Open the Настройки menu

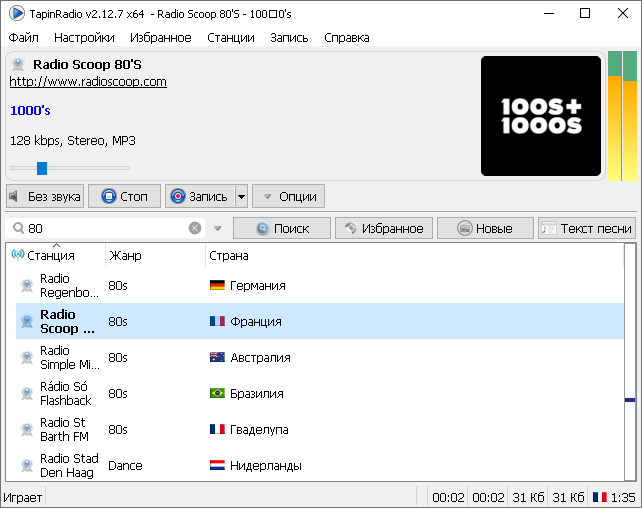(84, 38)
